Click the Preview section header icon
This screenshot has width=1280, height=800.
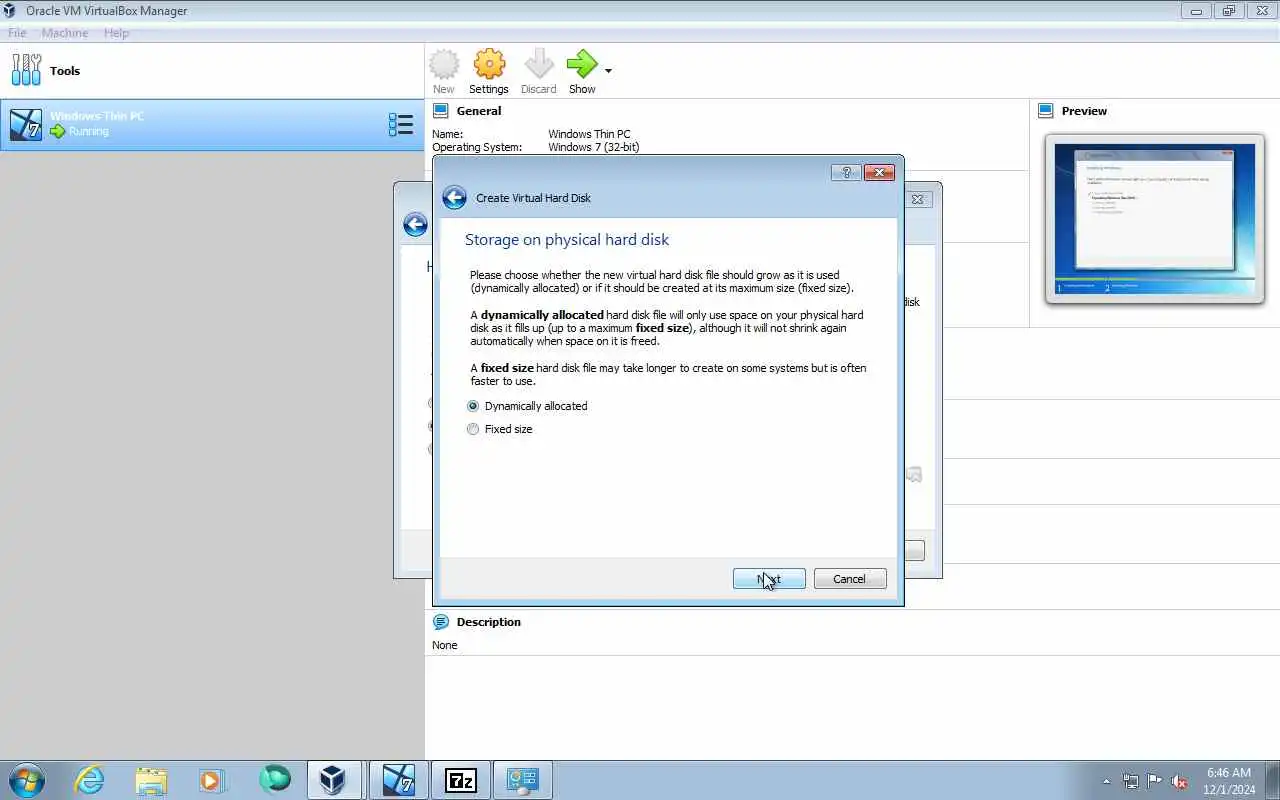[x=1046, y=111]
